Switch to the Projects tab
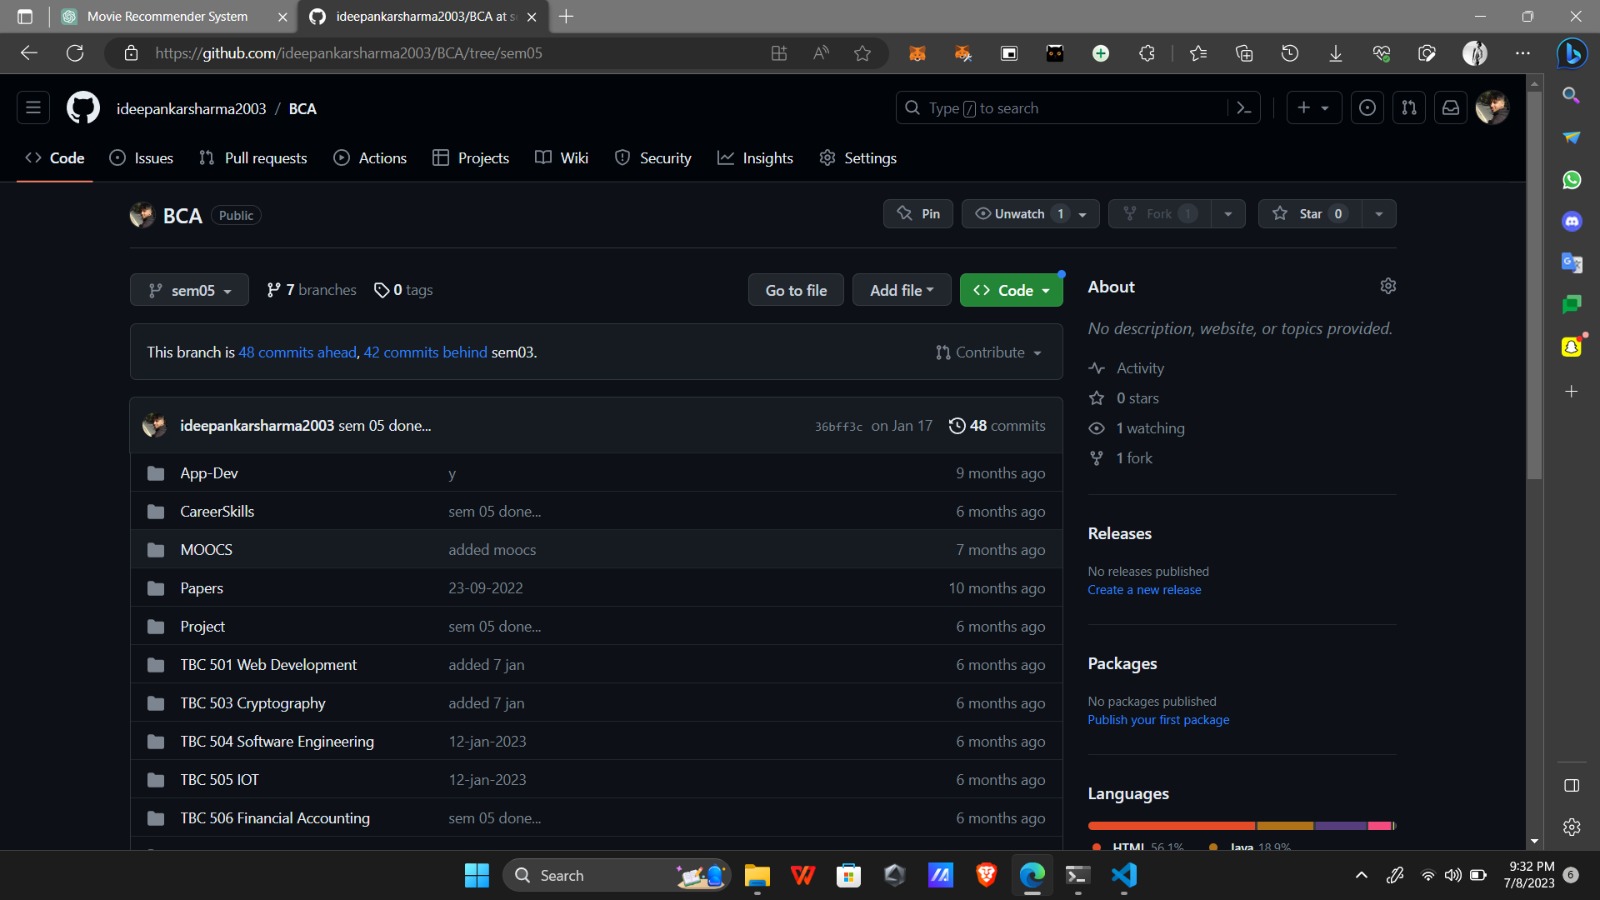The image size is (1600, 900). [471, 158]
